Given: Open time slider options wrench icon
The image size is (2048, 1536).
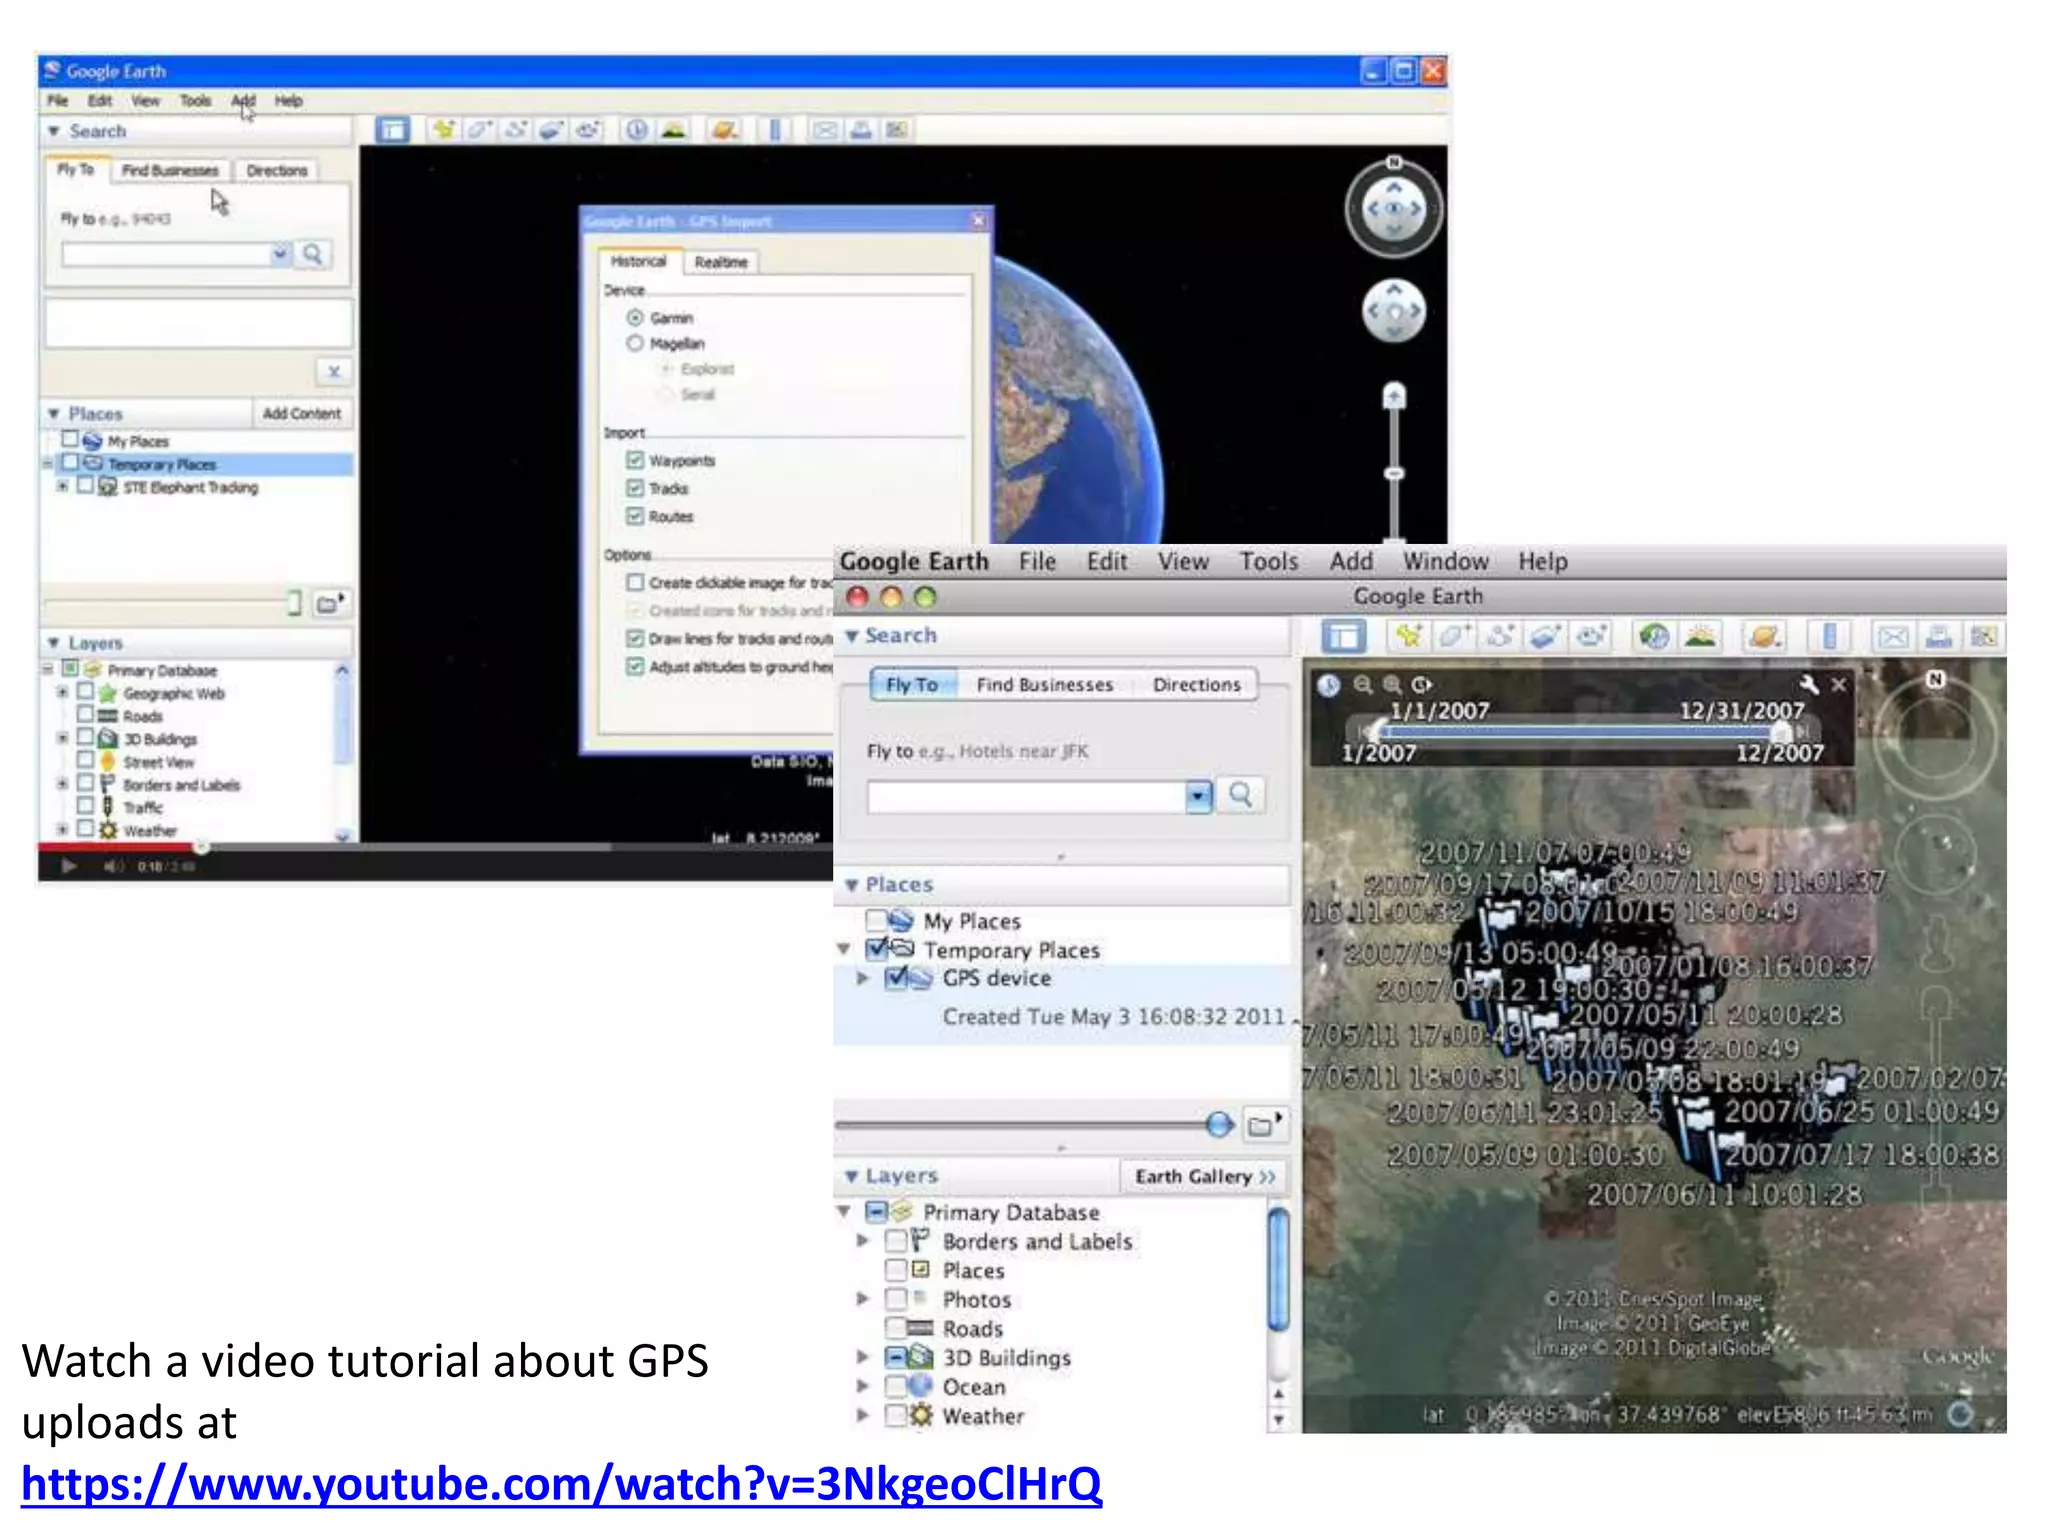Looking at the screenshot, I should 1808,685.
